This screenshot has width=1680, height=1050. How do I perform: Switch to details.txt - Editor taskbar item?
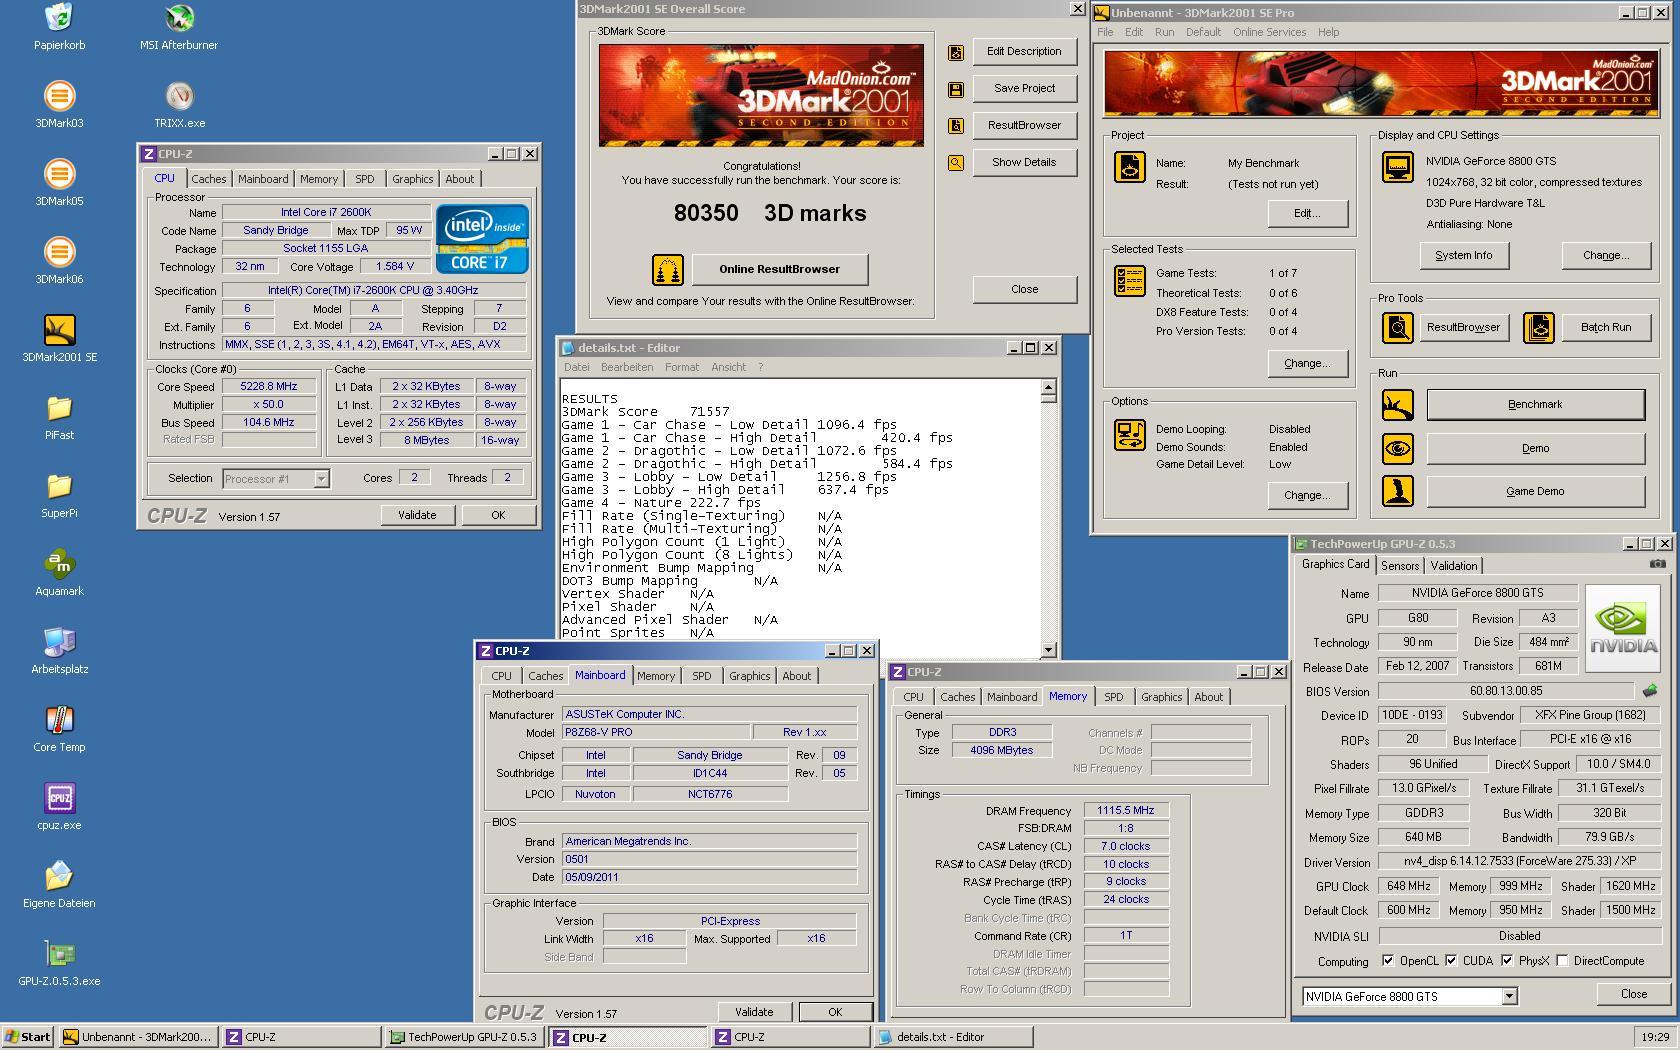coord(953,1037)
